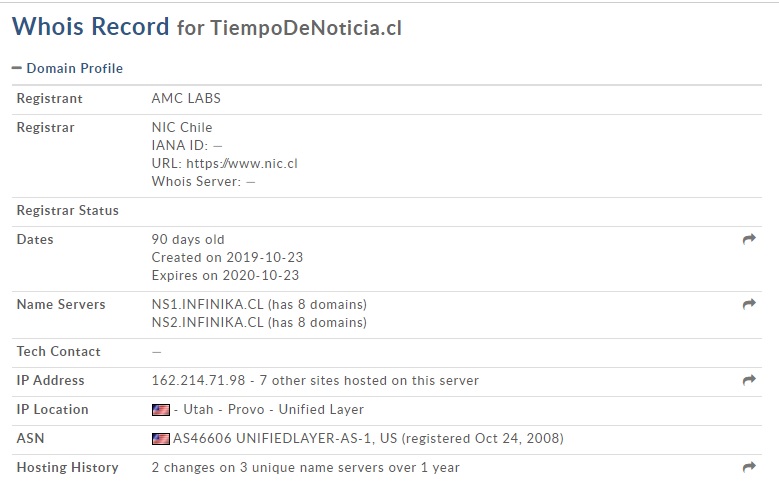Click the NS2.INFINIKA.CL name server
This screenshot has width=779, height=491.
point(207,322)
